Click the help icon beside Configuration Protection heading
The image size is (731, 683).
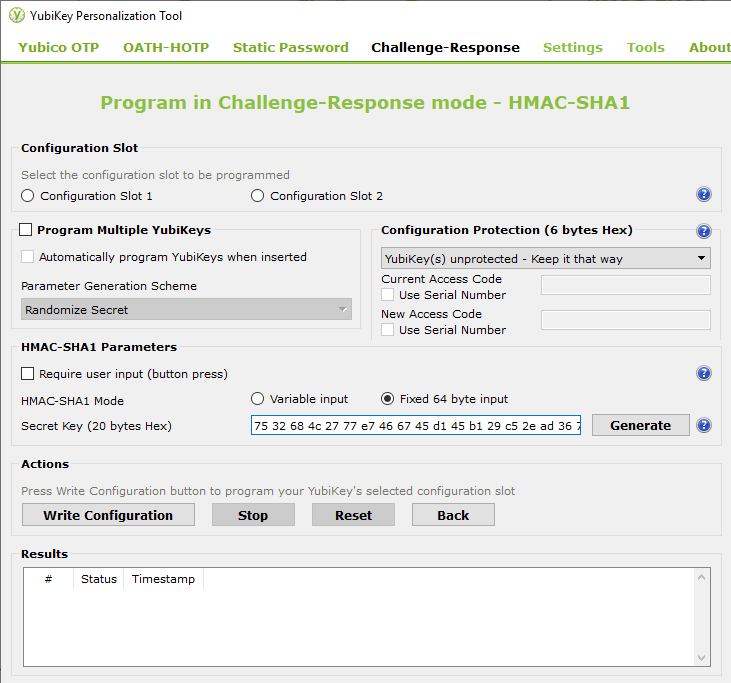703,231
